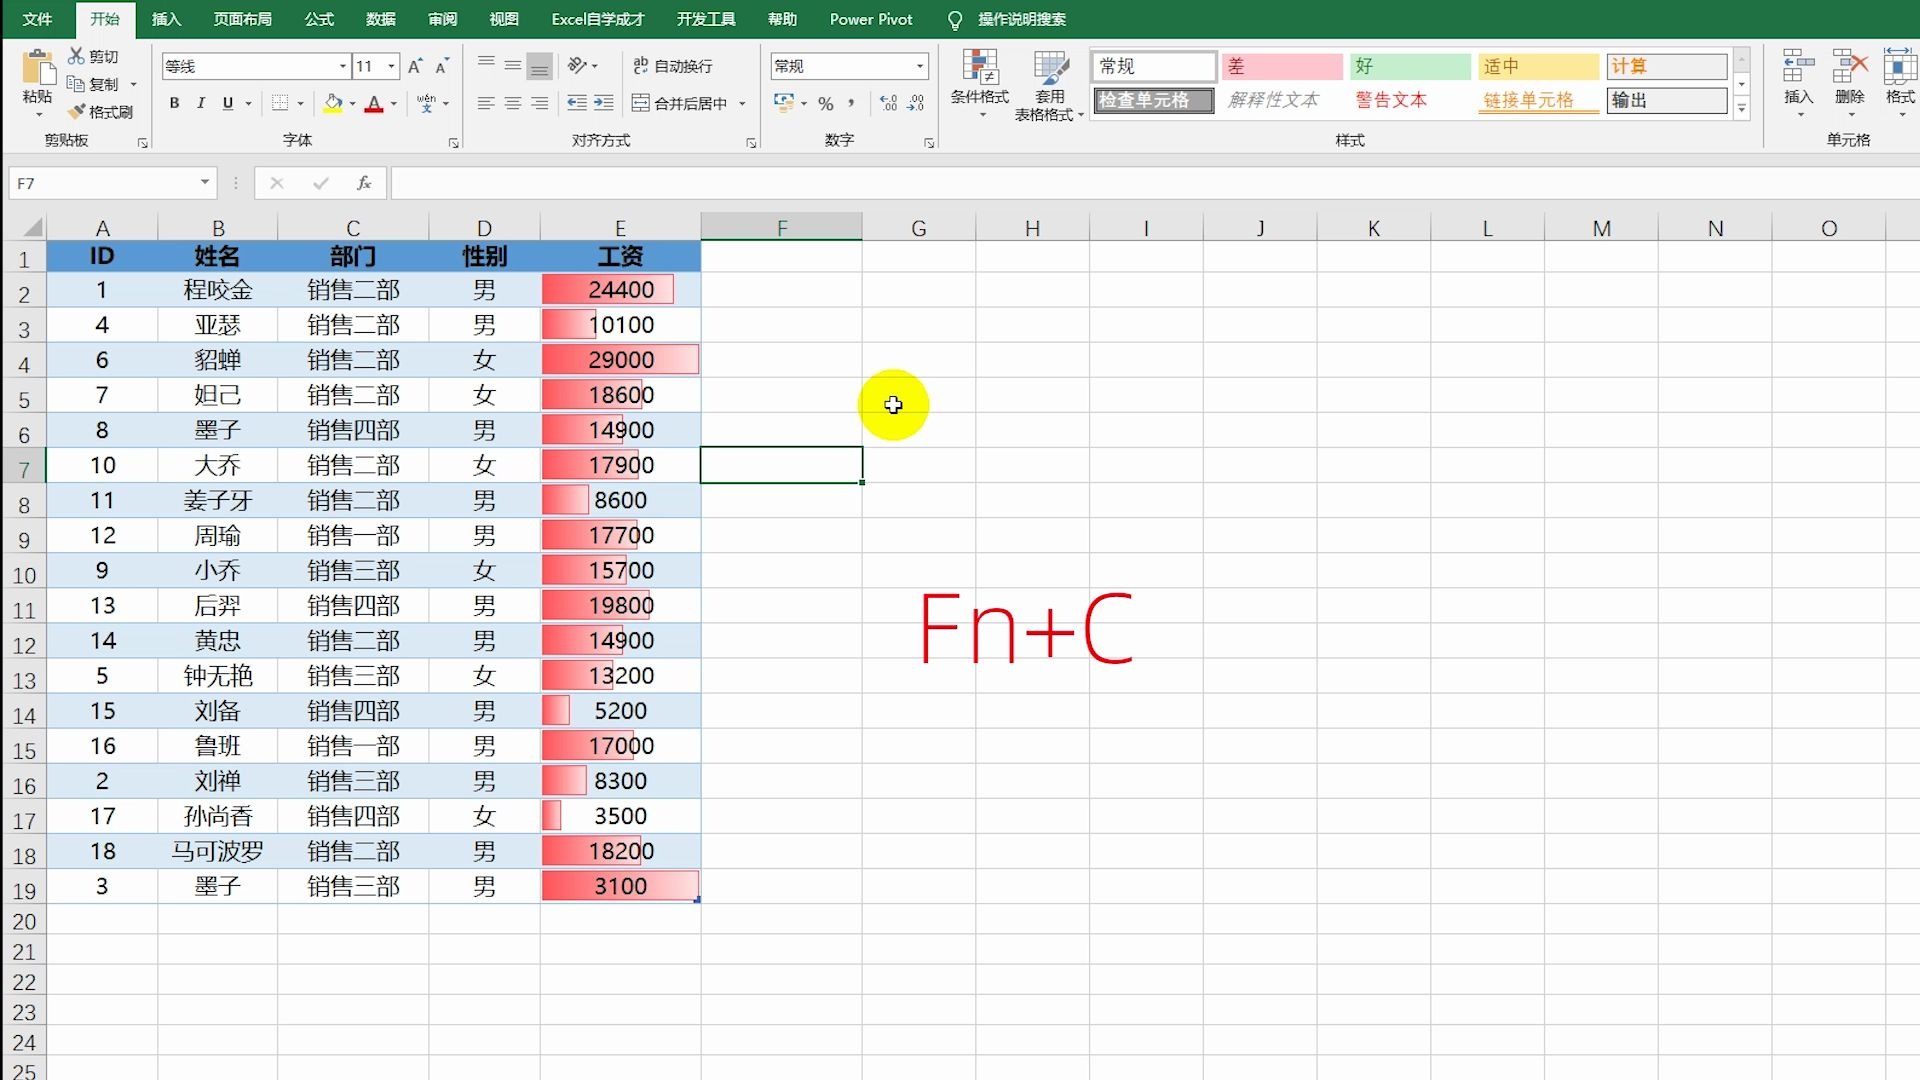Image resolution: width=1920 pixels, height=1080 pixels.
Task: Select the Copy icon
Action: [x=76, y=84]
